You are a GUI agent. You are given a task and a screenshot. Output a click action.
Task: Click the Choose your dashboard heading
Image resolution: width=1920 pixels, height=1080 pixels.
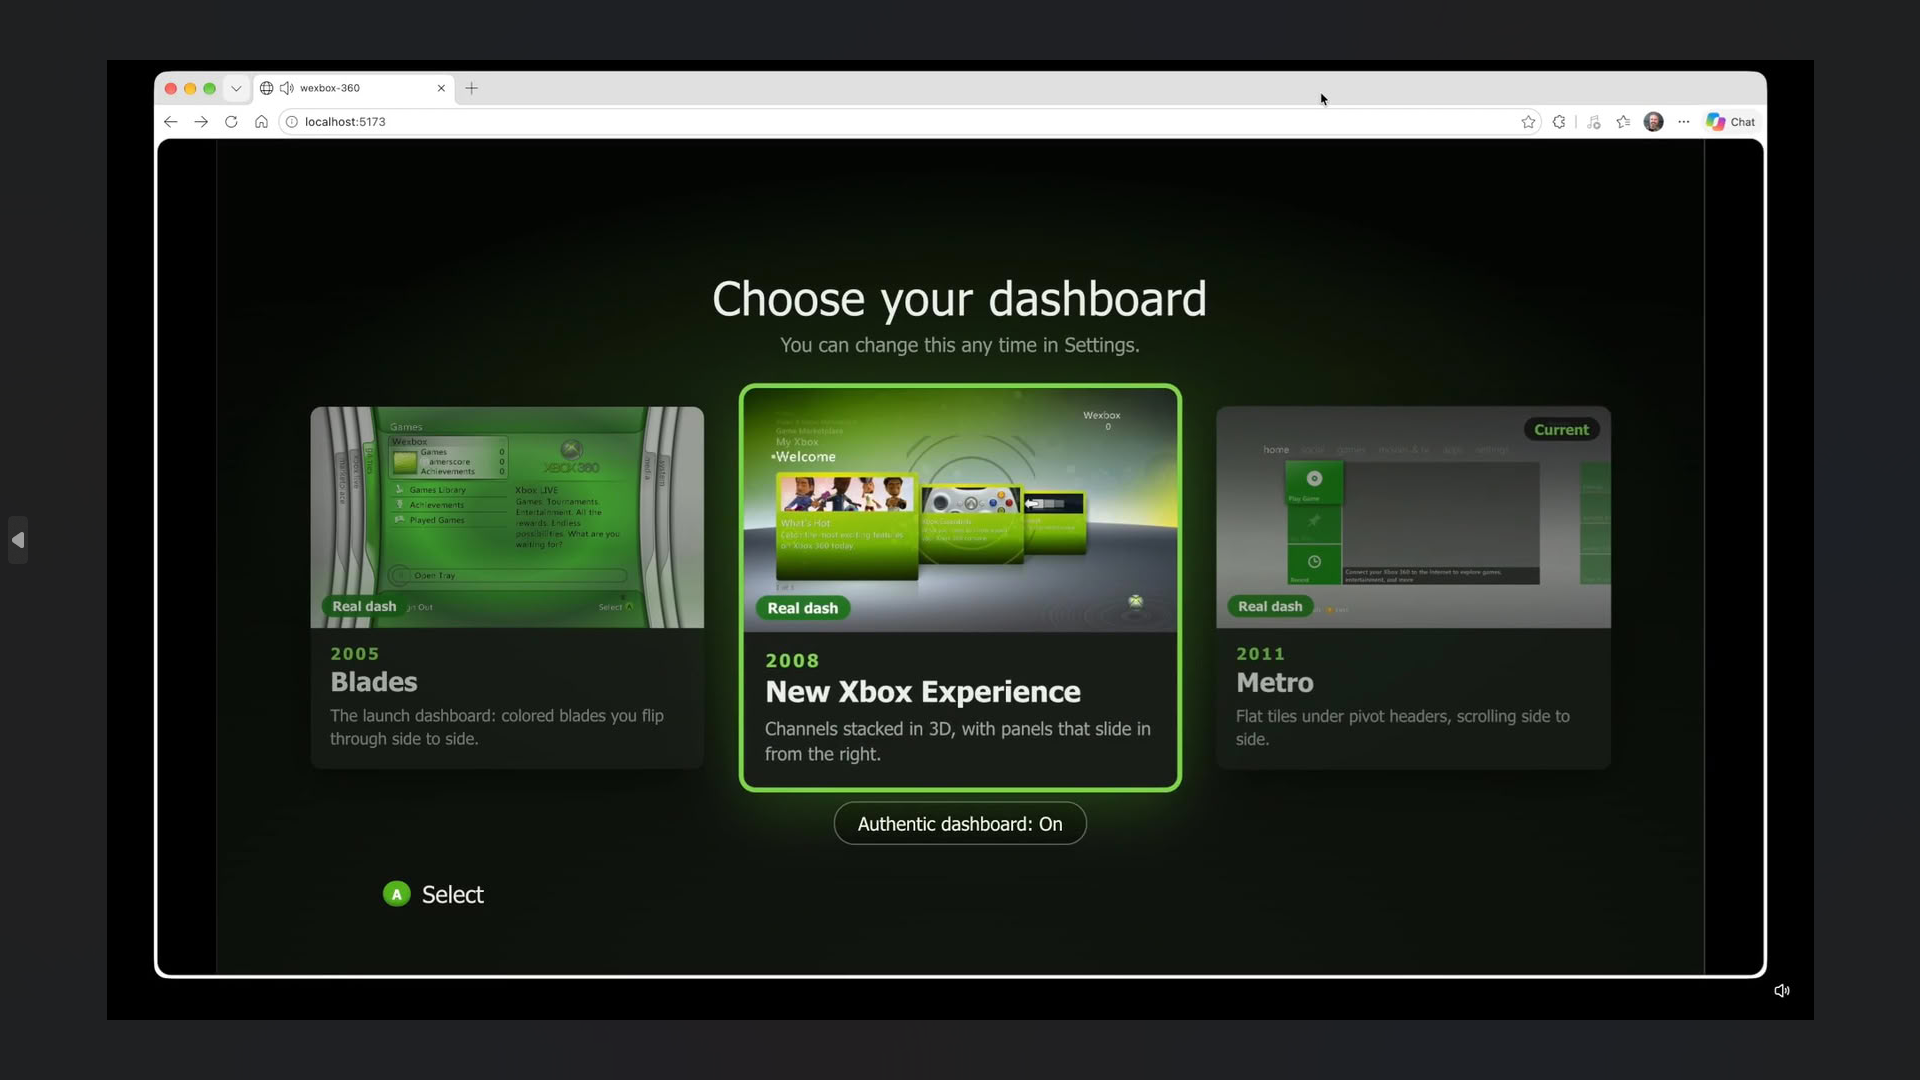coord(960,299)
